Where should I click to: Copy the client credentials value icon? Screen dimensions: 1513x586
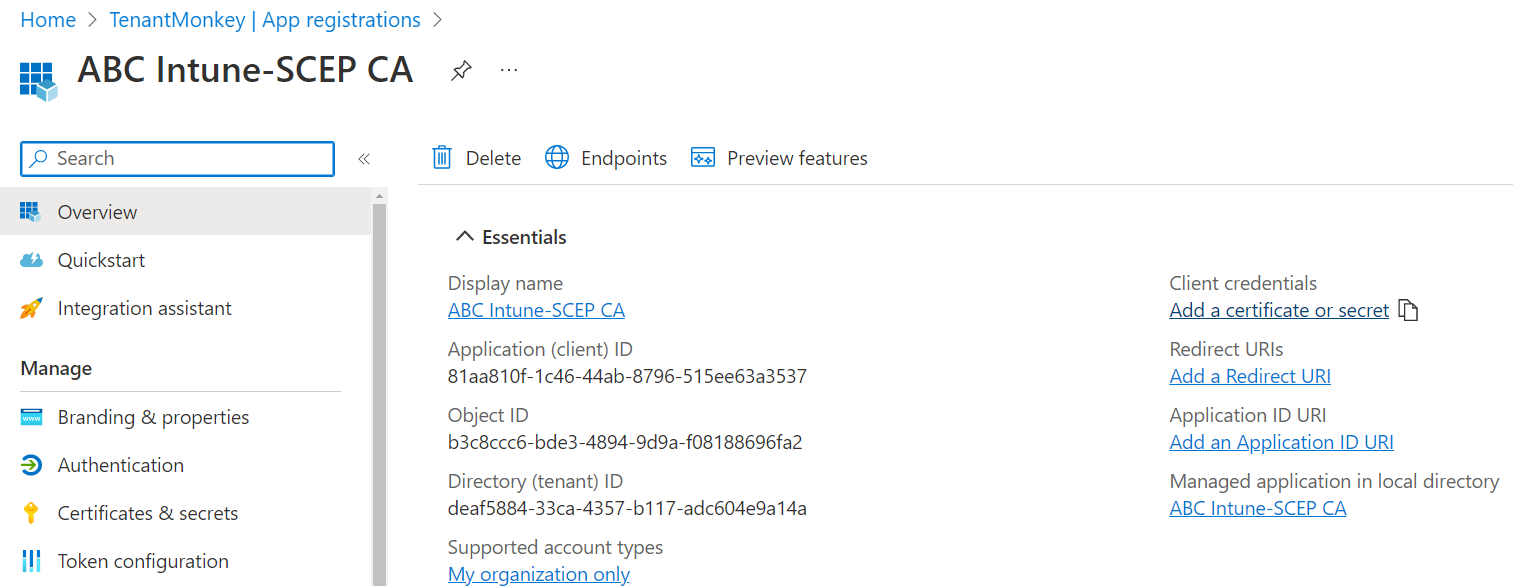[x=1409, y=310]
